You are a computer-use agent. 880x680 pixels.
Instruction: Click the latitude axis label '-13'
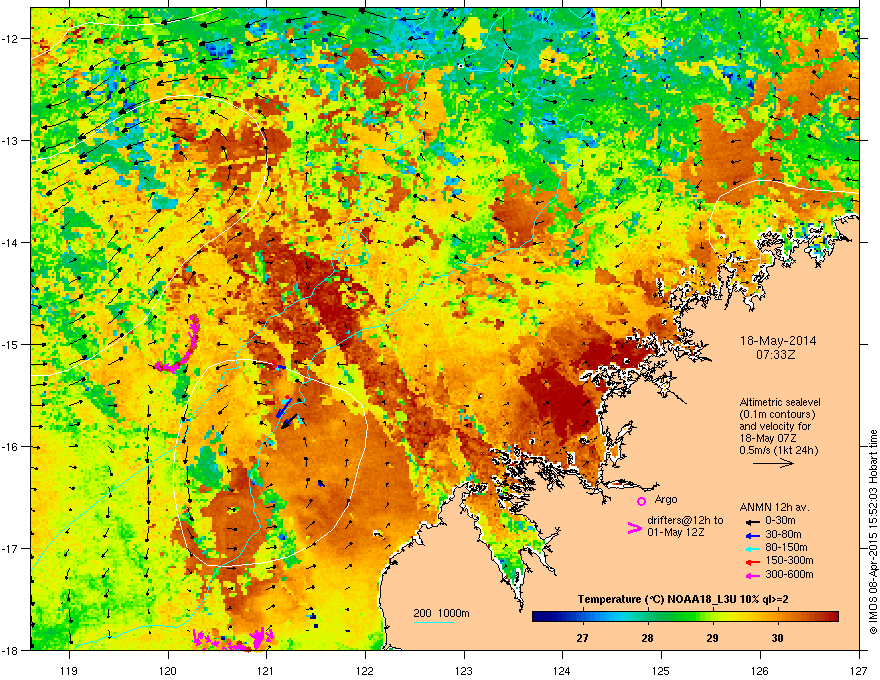pyautogui.click(x=11, y=140)
